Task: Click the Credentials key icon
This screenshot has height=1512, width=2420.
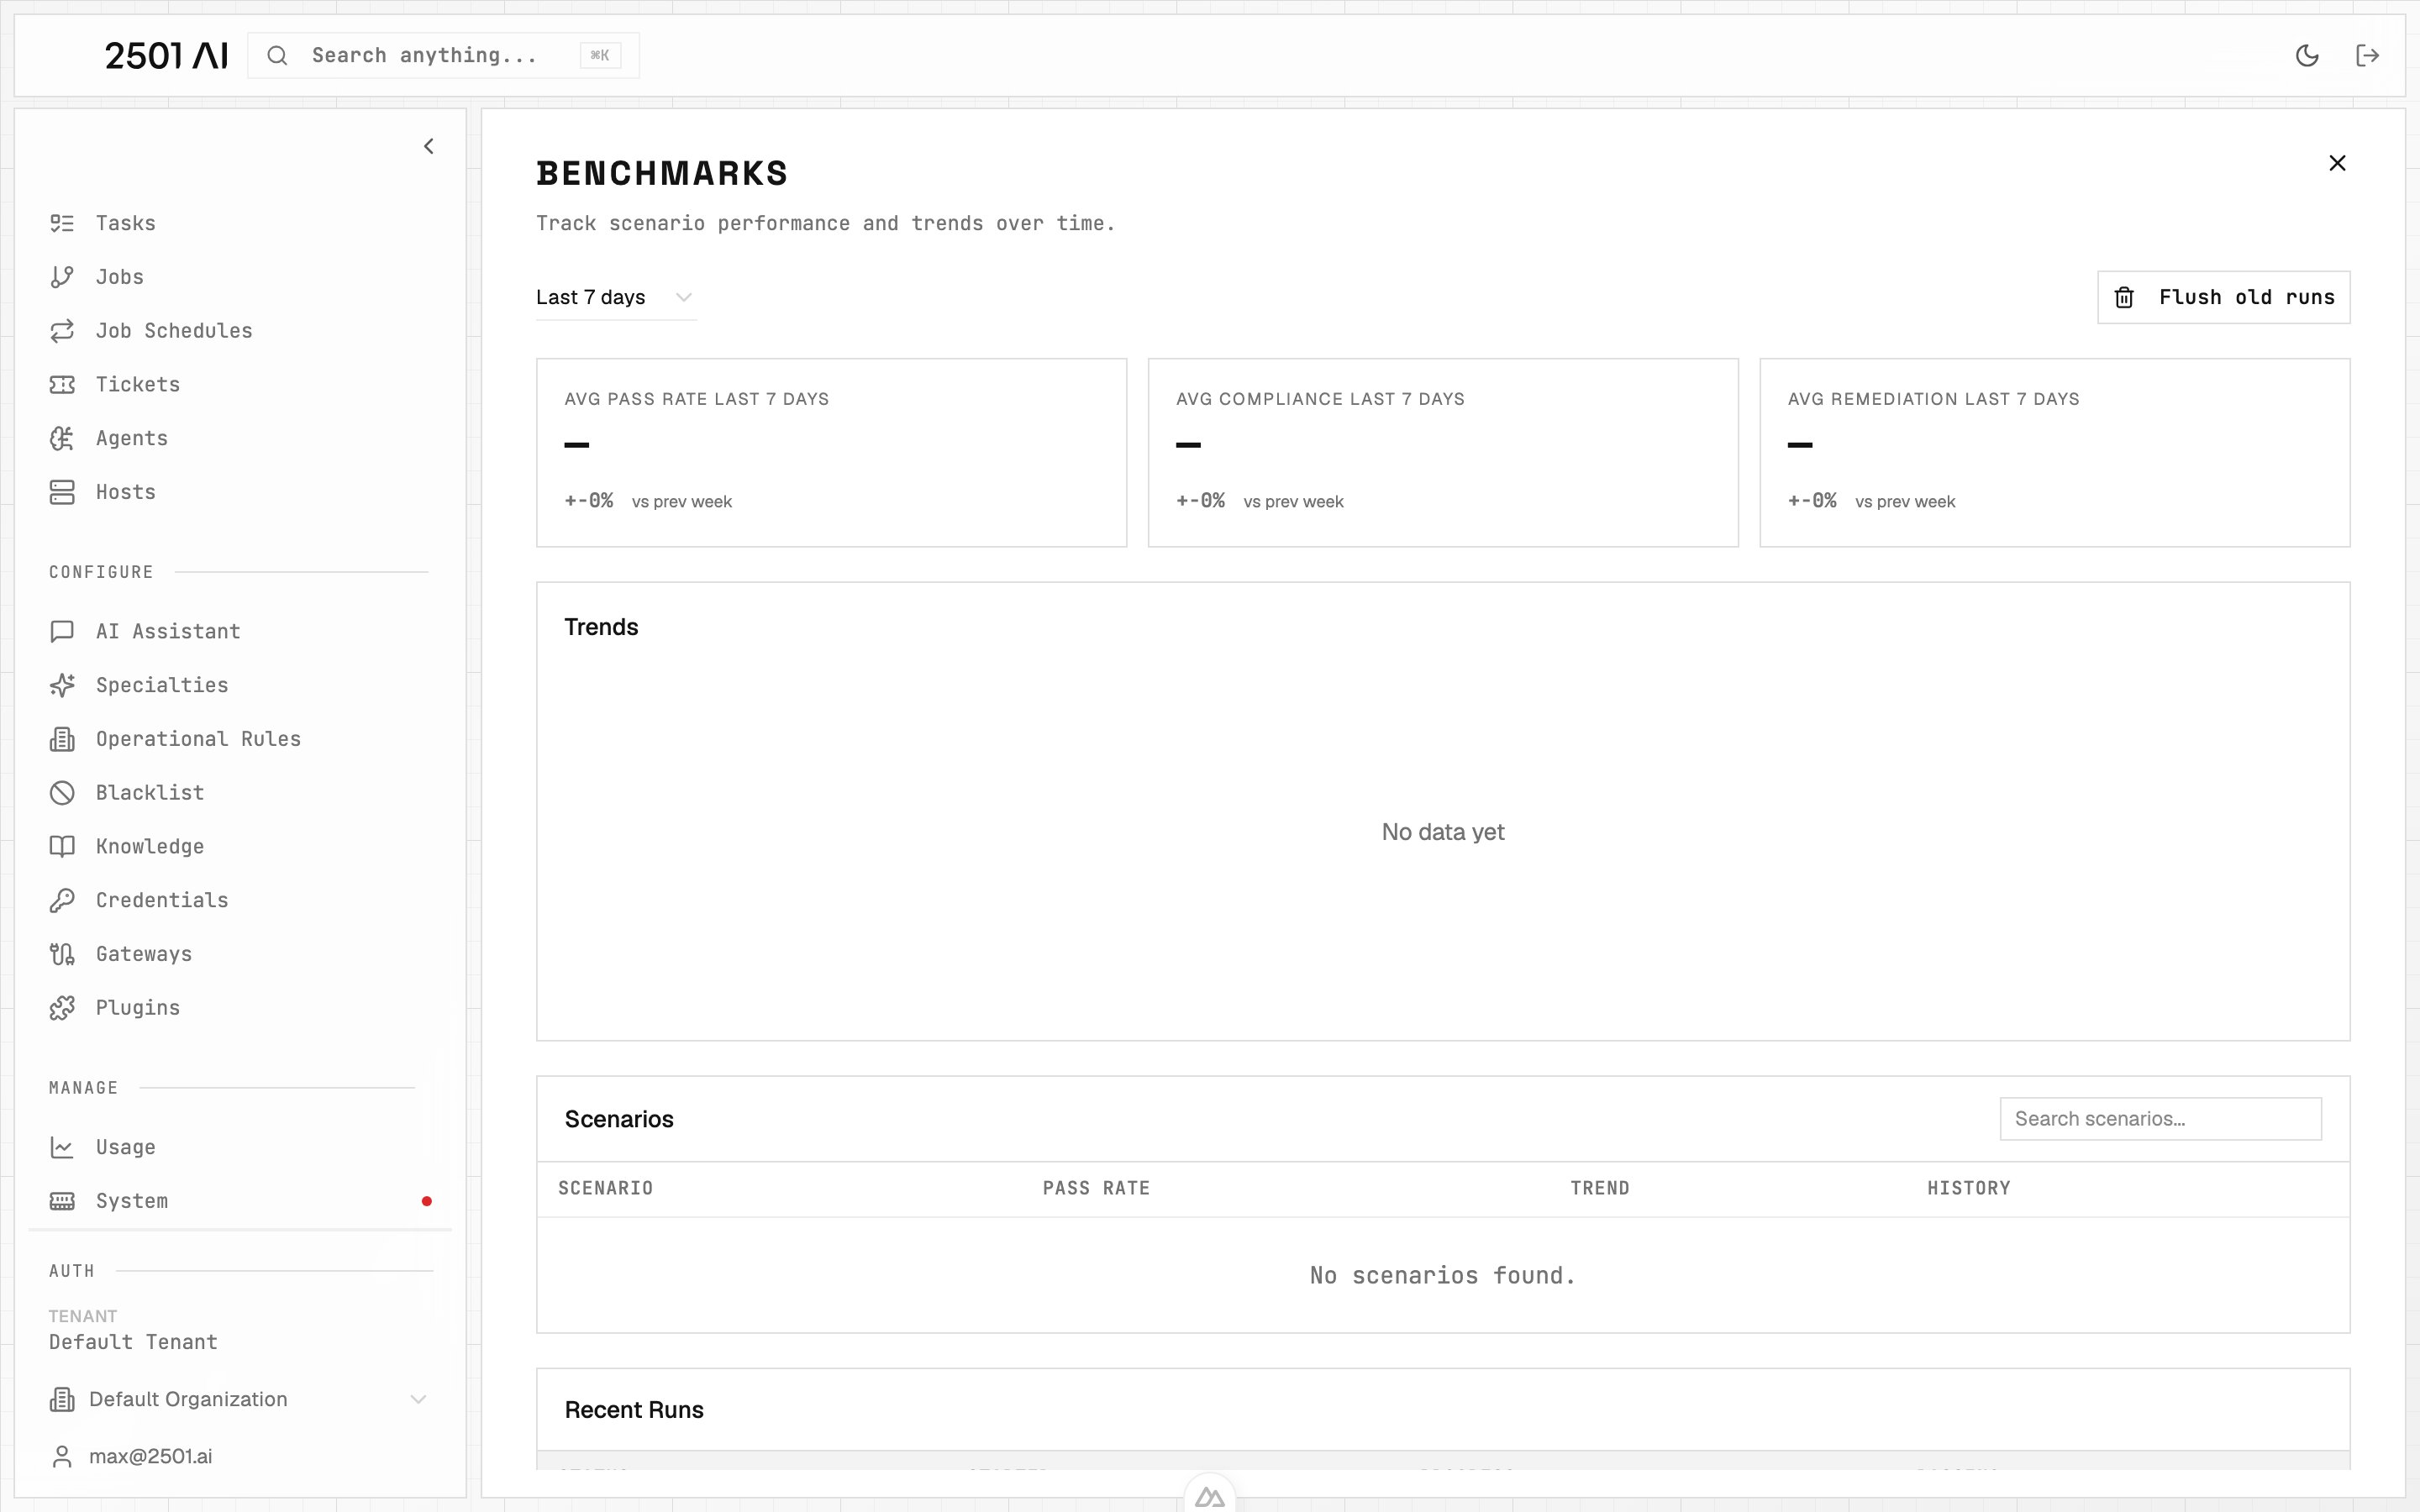Action: click(x=62, y=900)
